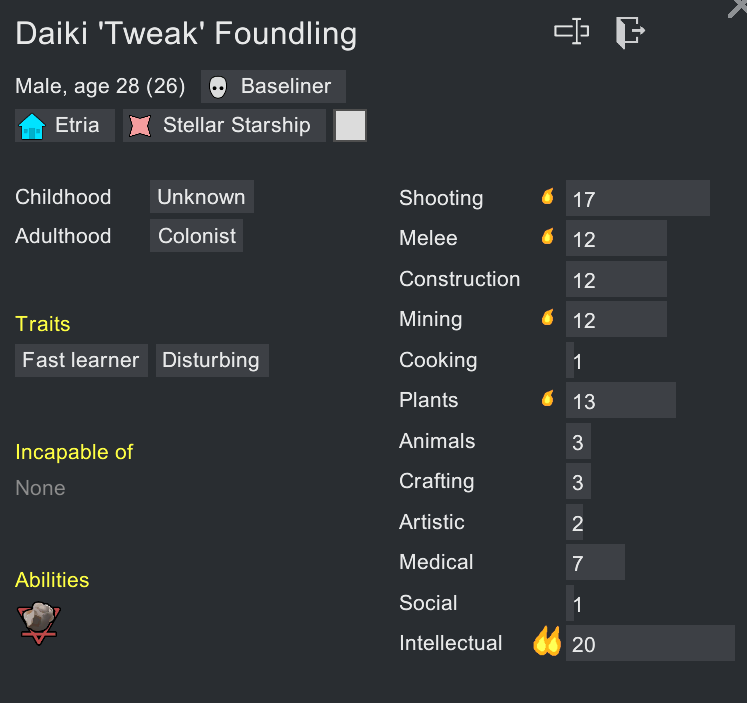Open the Colonist adulthood backstory
The height and width of the screenshot is (703, 747).
pyautogui.click(x=197, y=236)
